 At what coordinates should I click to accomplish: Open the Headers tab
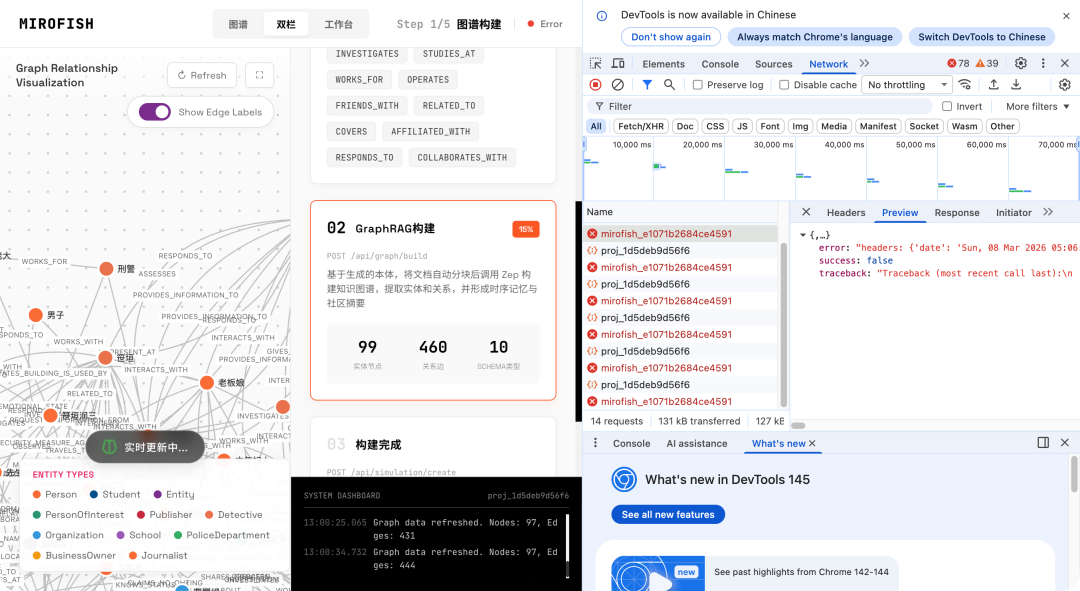point(846,213)
